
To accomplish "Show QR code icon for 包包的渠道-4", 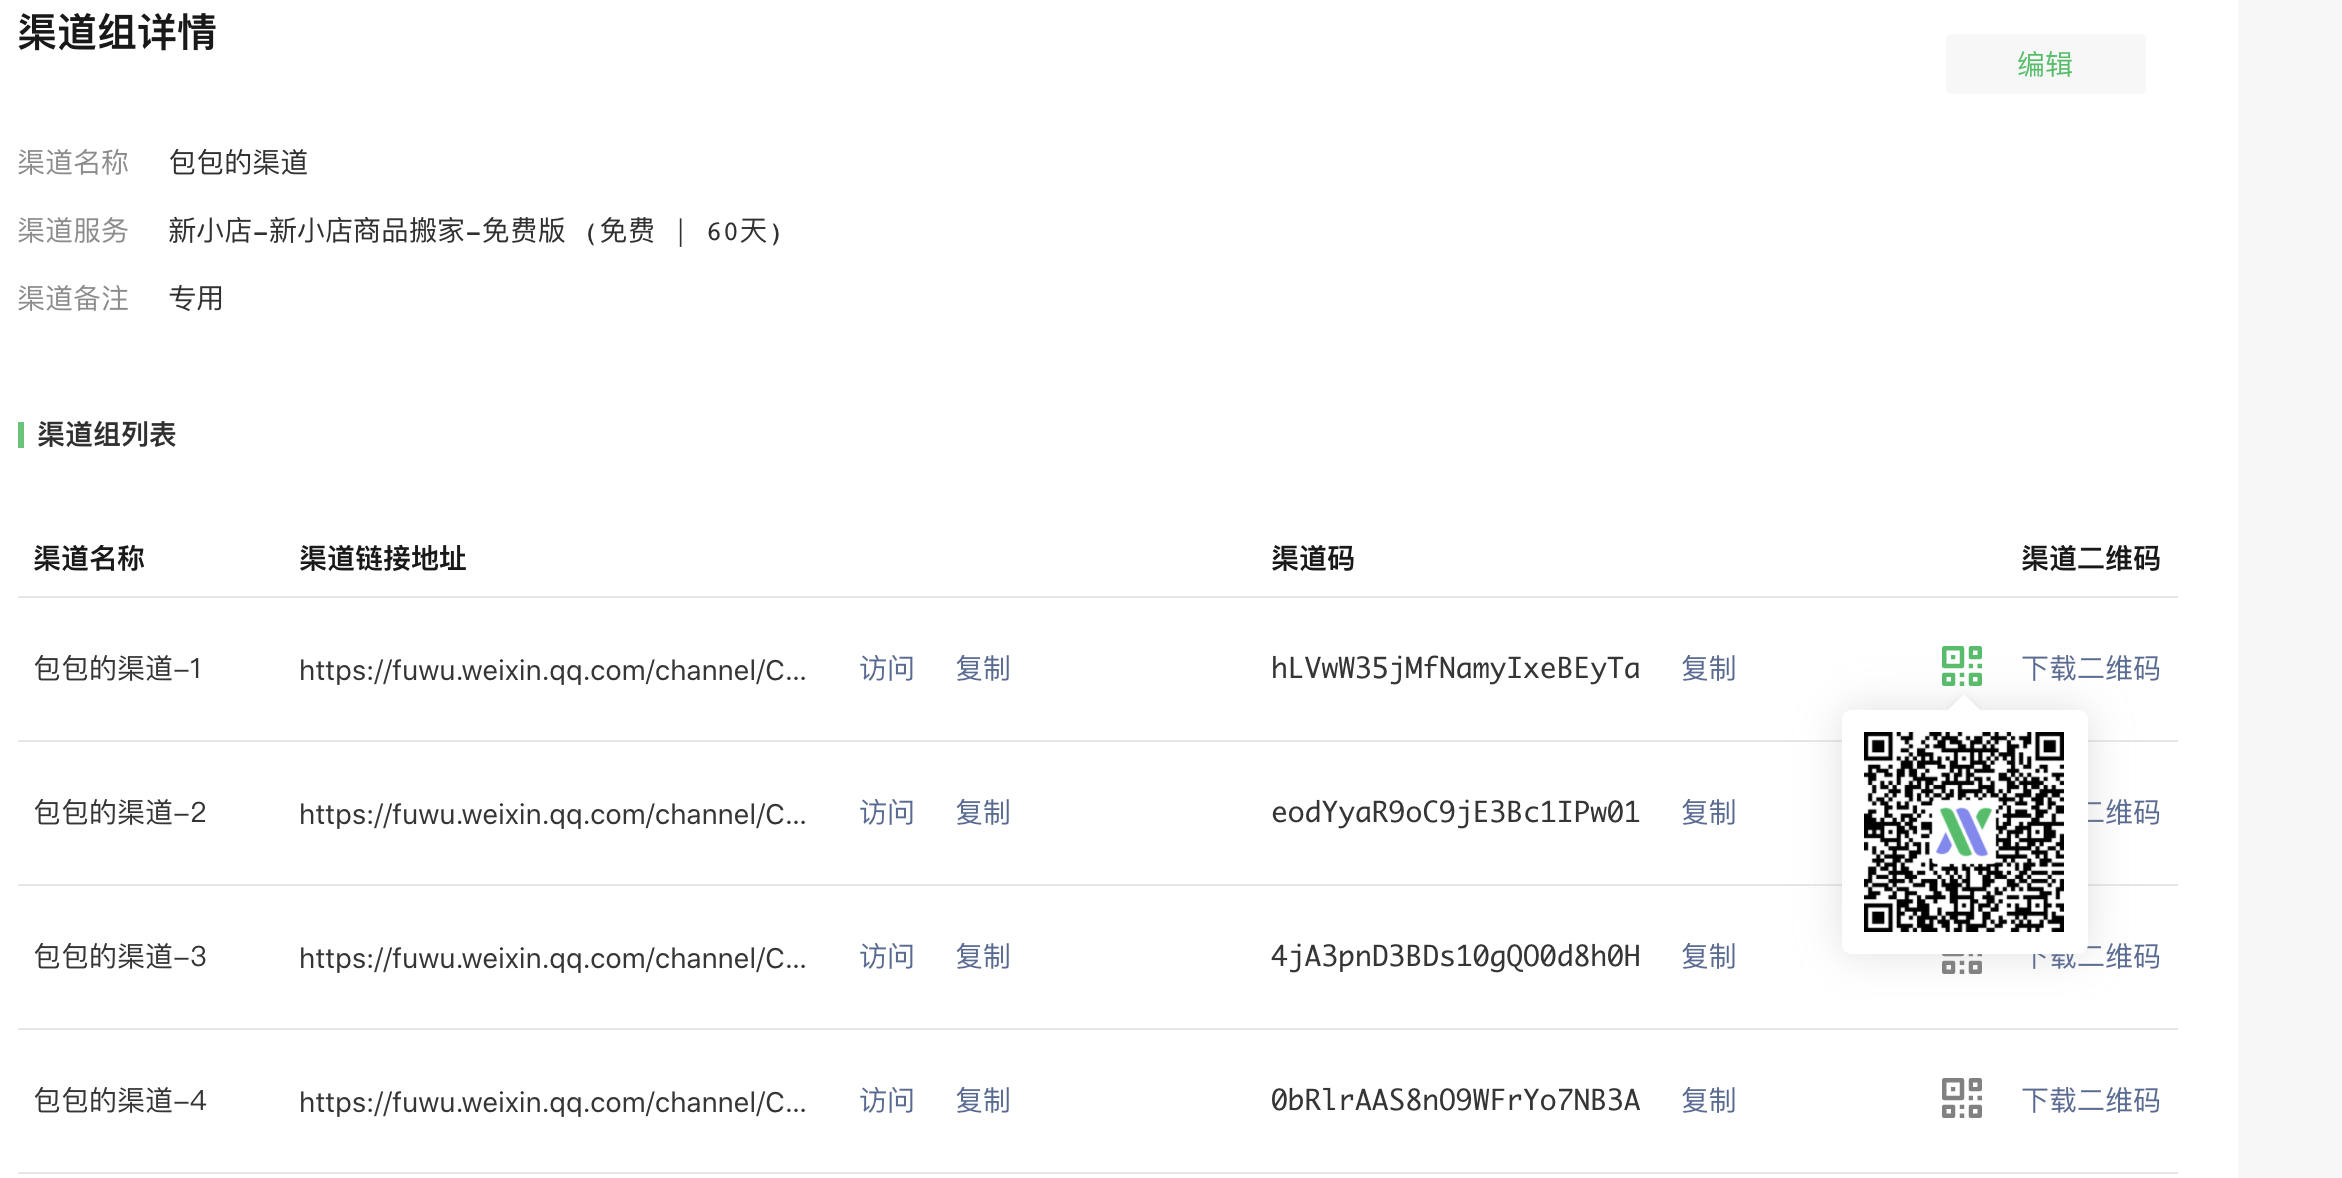I will pyautogui.click(x=1961, y=1098).
